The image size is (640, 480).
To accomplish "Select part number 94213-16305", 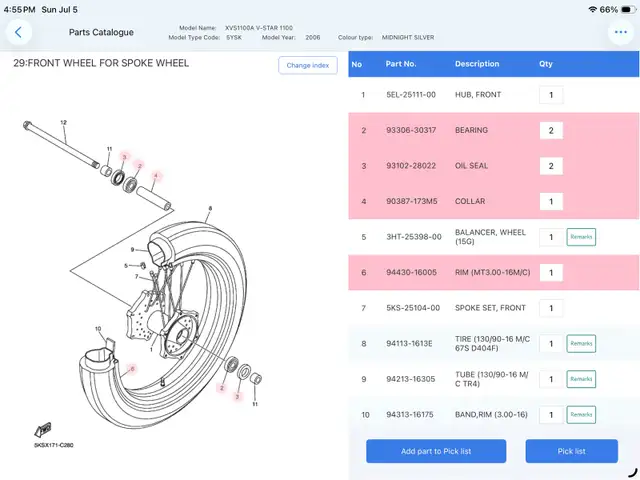I will click(x=411, y=379).
